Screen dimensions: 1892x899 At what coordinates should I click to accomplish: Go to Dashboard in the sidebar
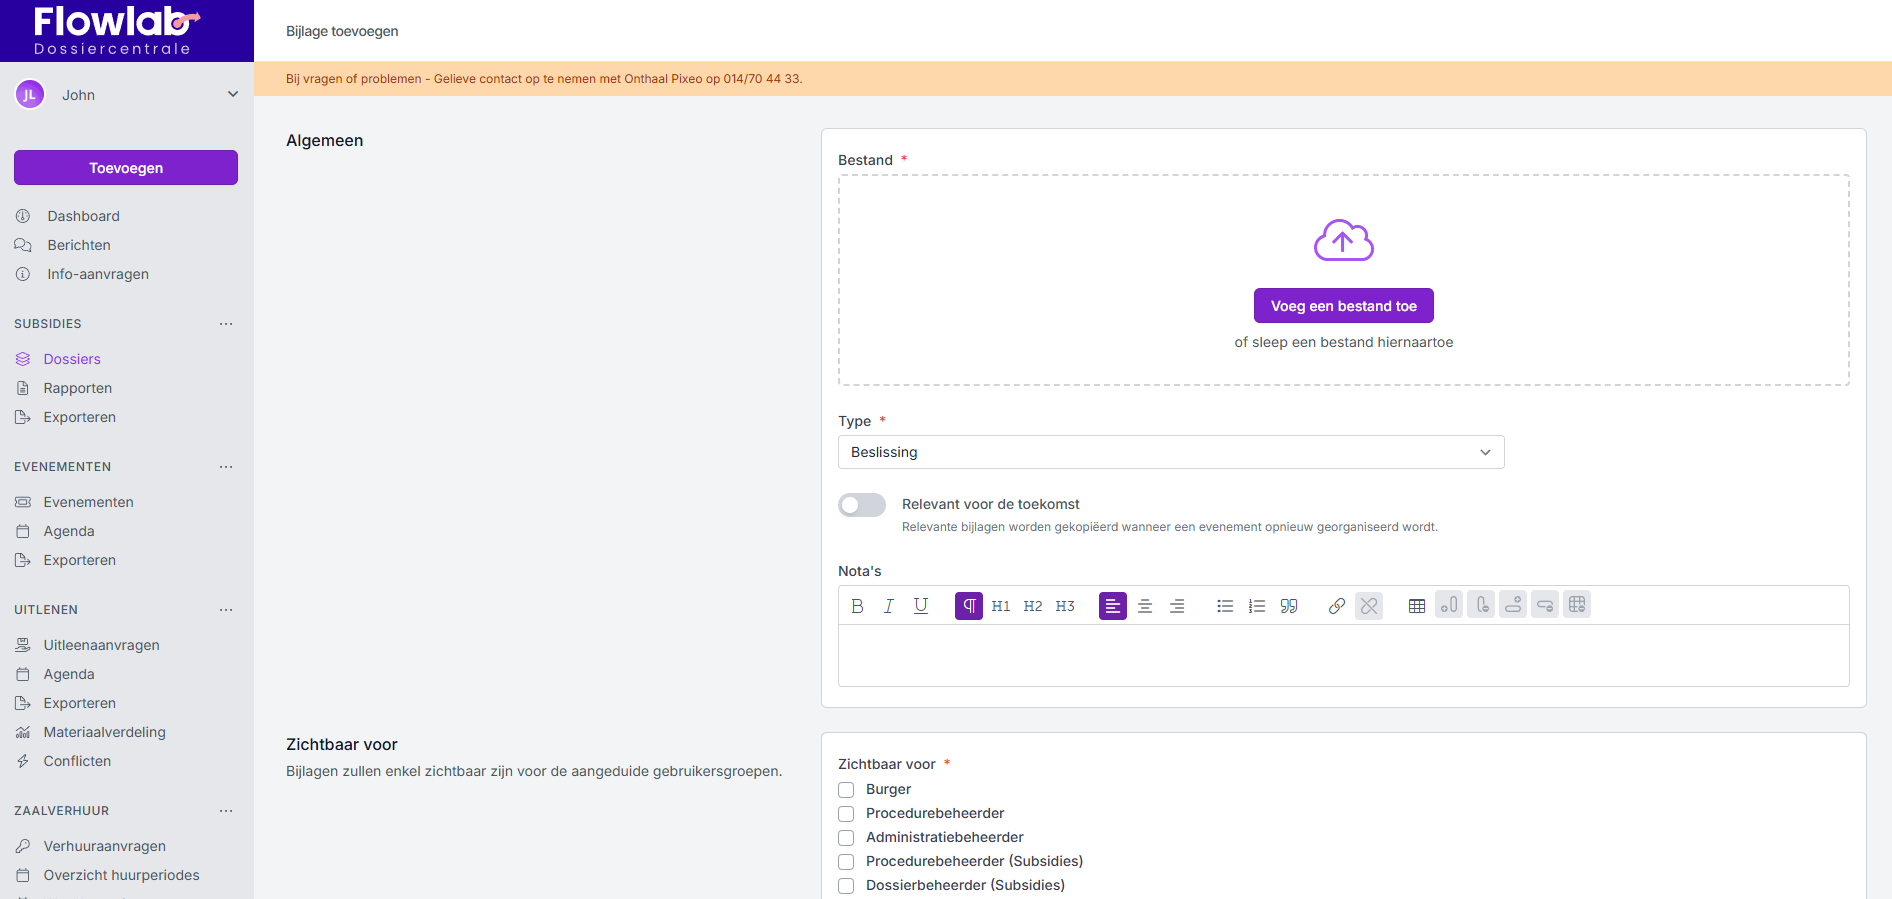(83, 216)
